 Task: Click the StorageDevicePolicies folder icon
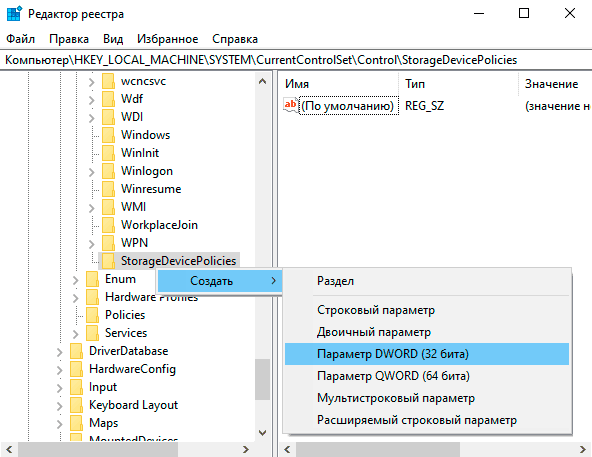(108, 261)
